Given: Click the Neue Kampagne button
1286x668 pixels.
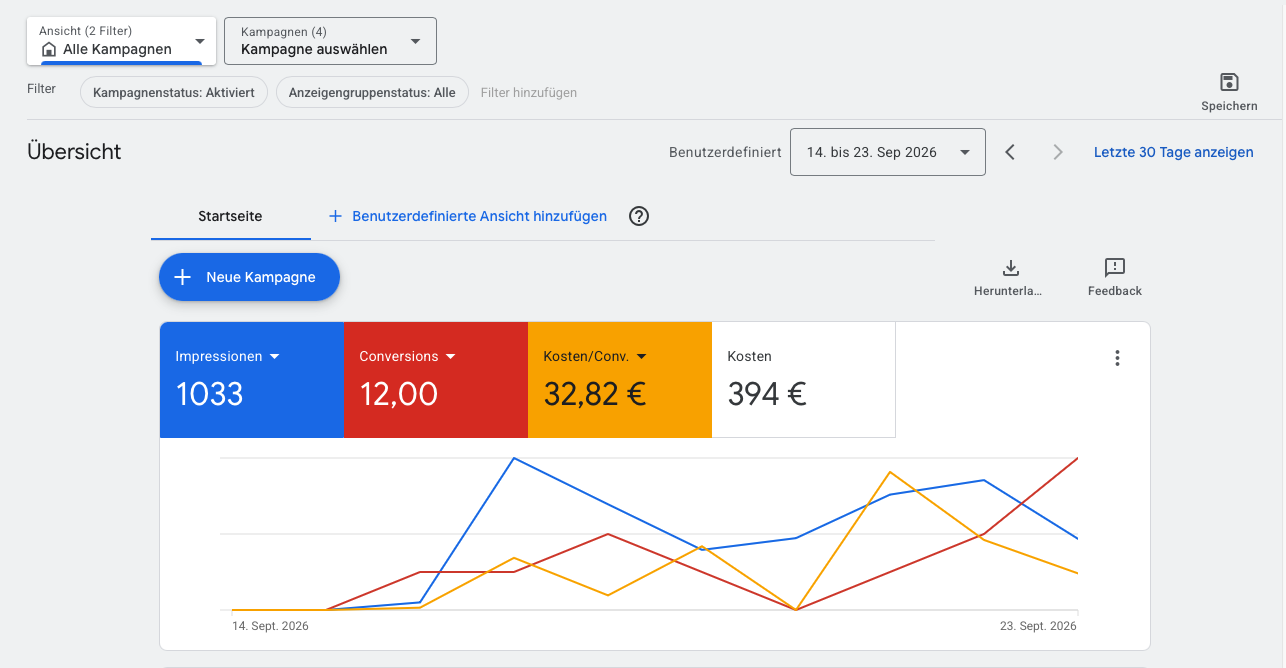Looking at the screenshot, I should tap(249, 277).
